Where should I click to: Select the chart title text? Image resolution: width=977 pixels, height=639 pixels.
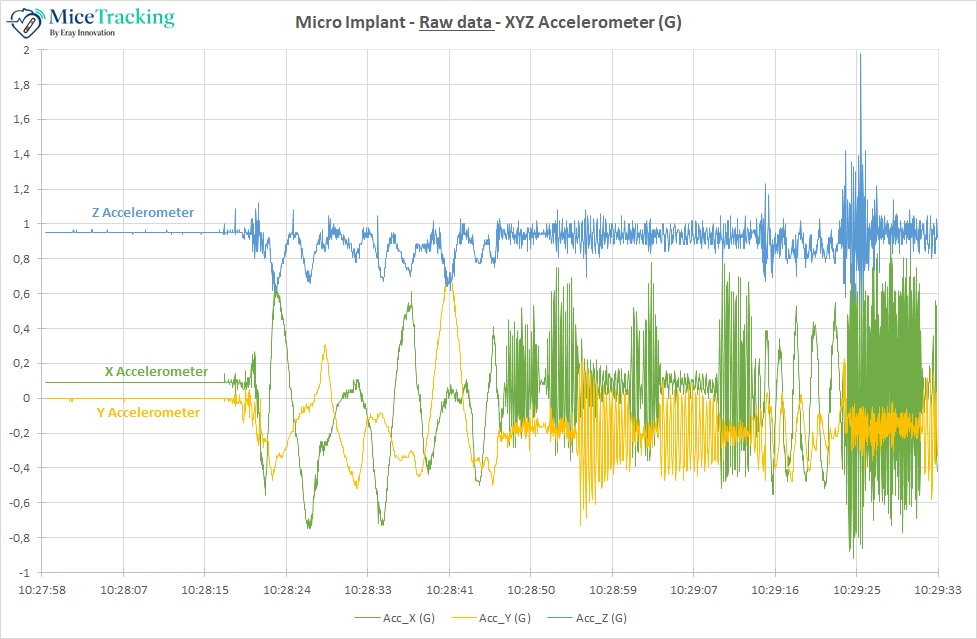coord(488,22)
